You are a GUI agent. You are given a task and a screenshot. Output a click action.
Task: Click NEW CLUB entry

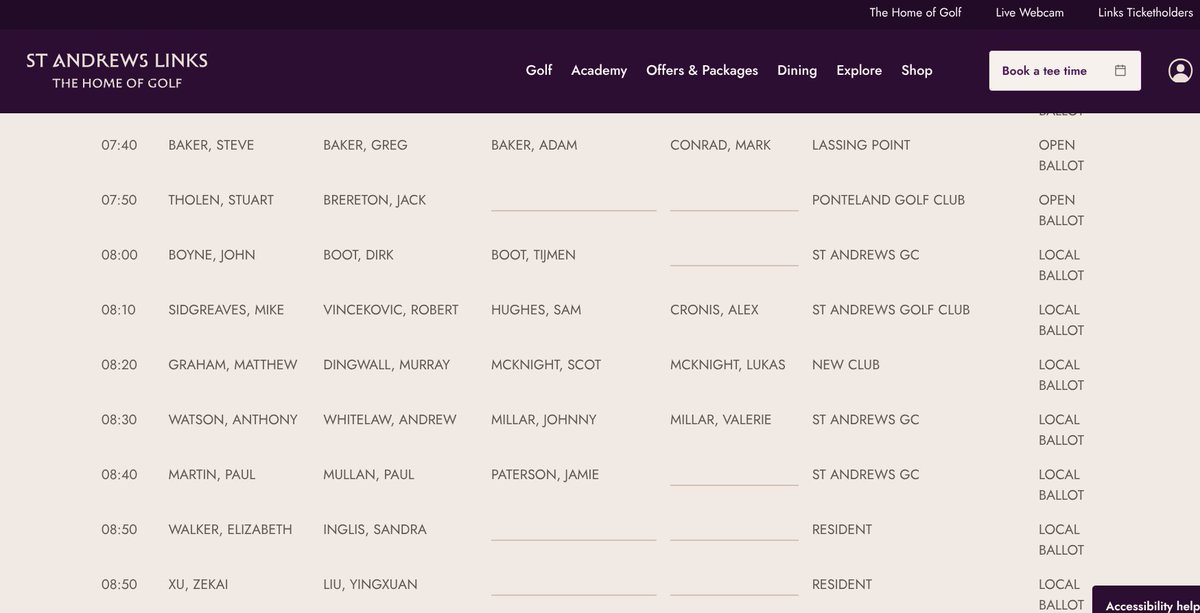pyautogui.click(x=846, y=365)
